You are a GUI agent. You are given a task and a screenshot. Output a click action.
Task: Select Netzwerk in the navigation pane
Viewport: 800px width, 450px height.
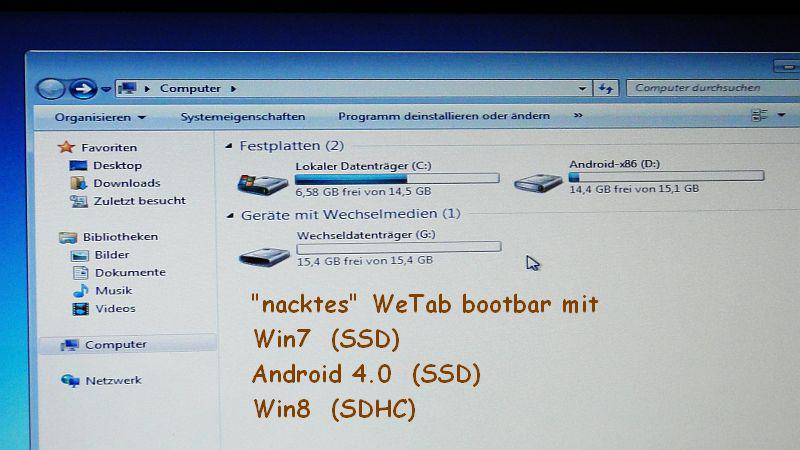pyautogui.click(x=113, y=381)
